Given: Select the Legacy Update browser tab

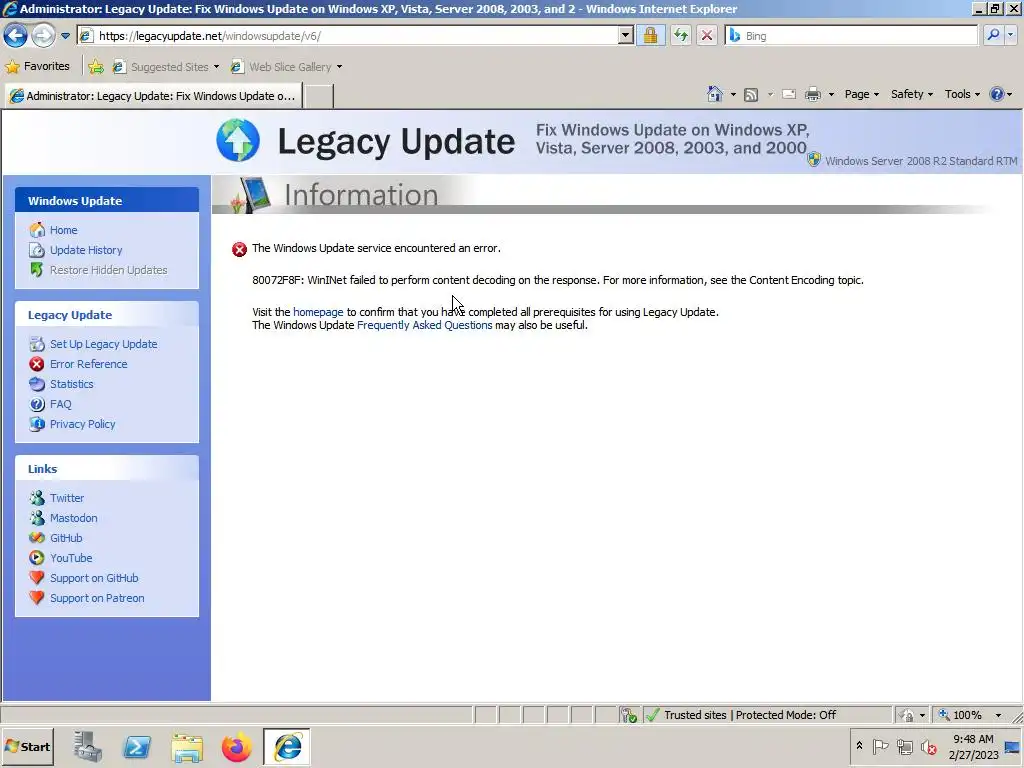Looking at the screenshot, I should 154,96.
